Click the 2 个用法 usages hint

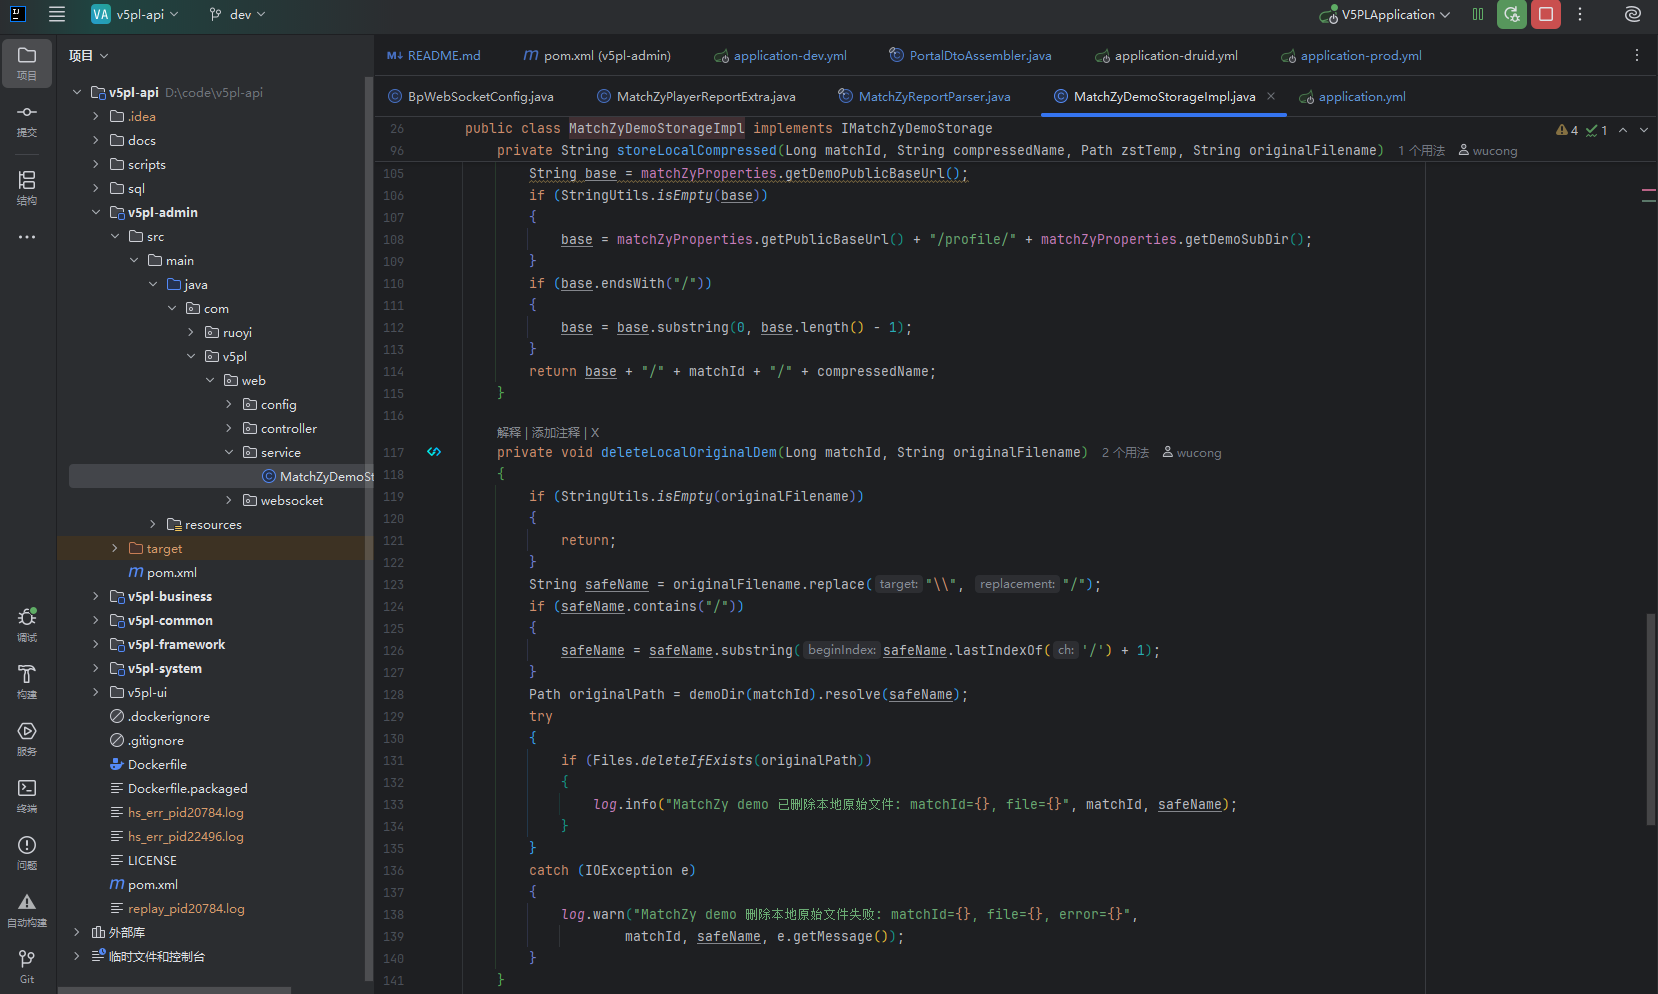(x=1125, y=453)
